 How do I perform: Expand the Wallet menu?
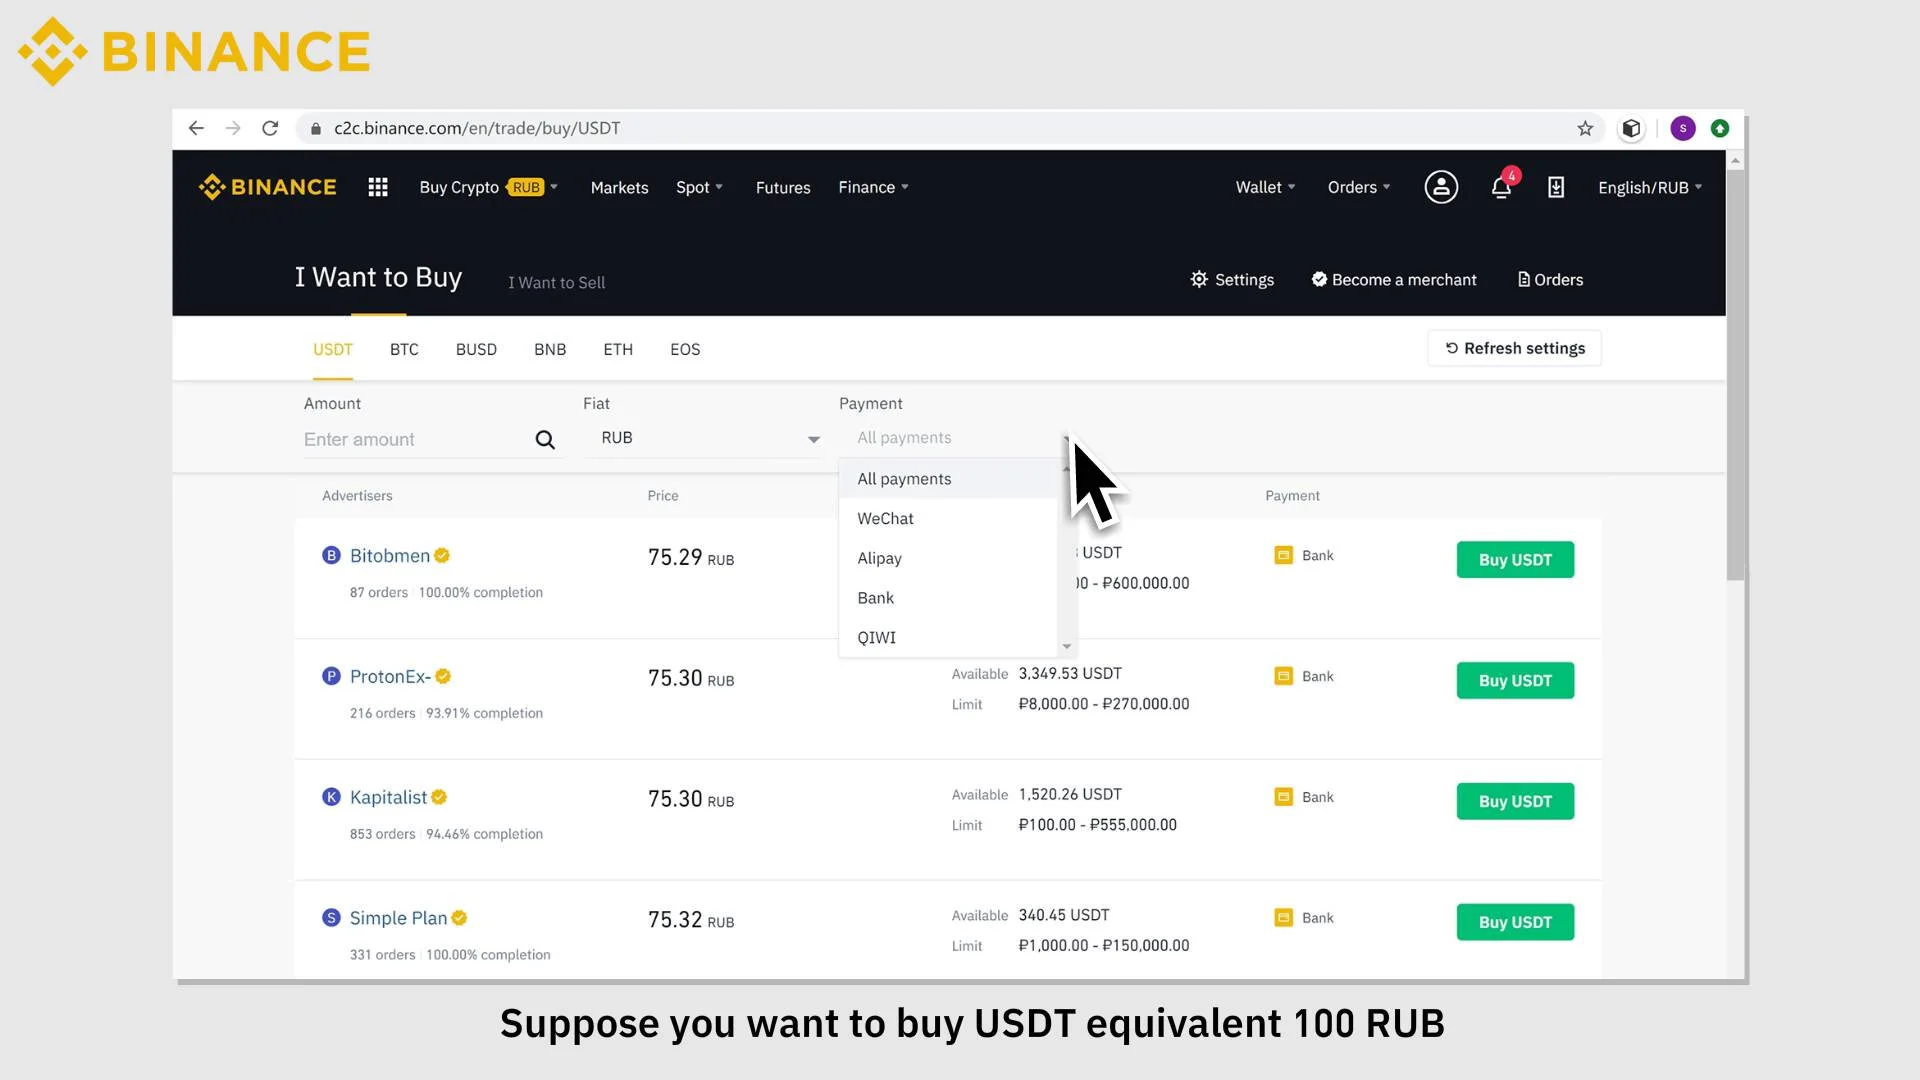1265,187
